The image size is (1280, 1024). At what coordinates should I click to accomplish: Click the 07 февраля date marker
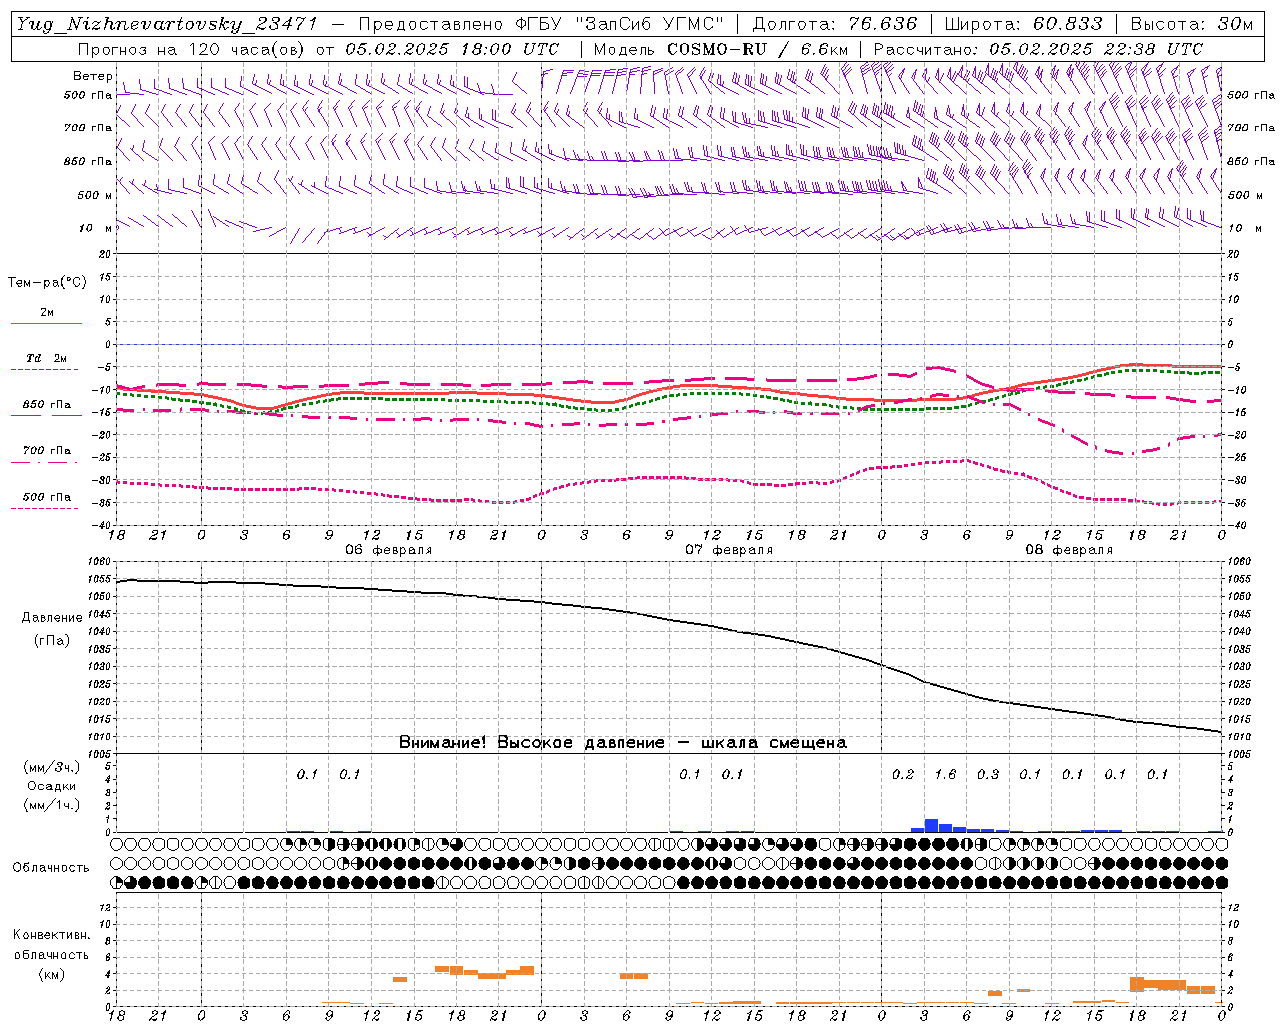click(x=729, y=550)
